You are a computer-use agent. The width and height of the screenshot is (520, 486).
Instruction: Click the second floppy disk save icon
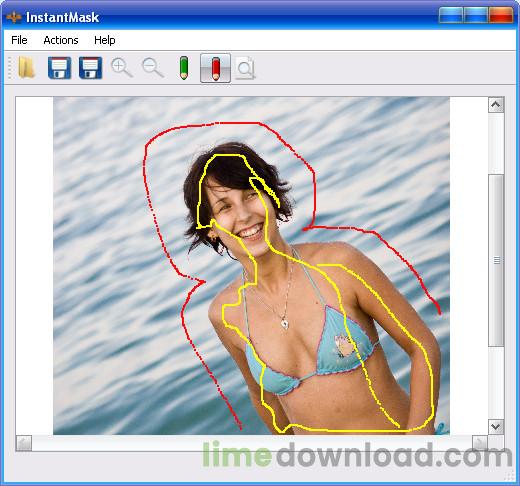(x=90, y=68)
